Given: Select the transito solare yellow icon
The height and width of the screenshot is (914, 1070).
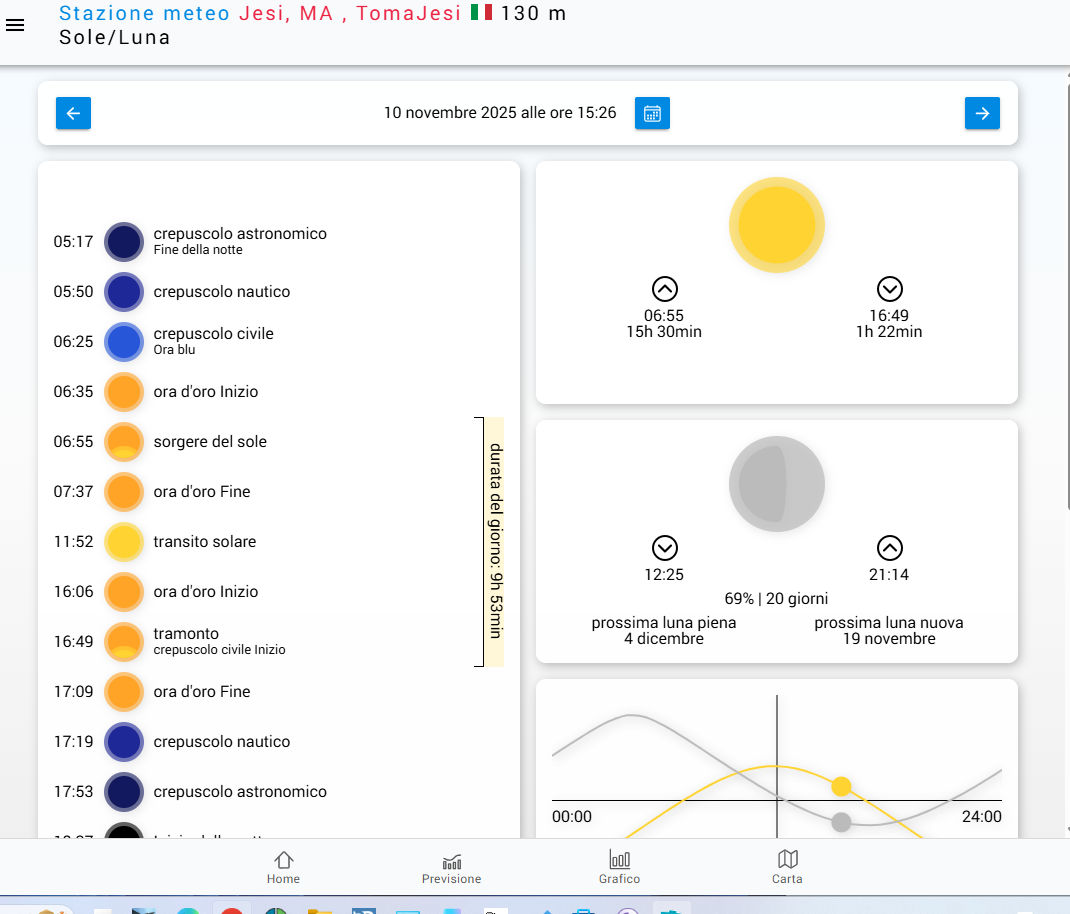Looking at the screenshot, I should tap(124, 542).
